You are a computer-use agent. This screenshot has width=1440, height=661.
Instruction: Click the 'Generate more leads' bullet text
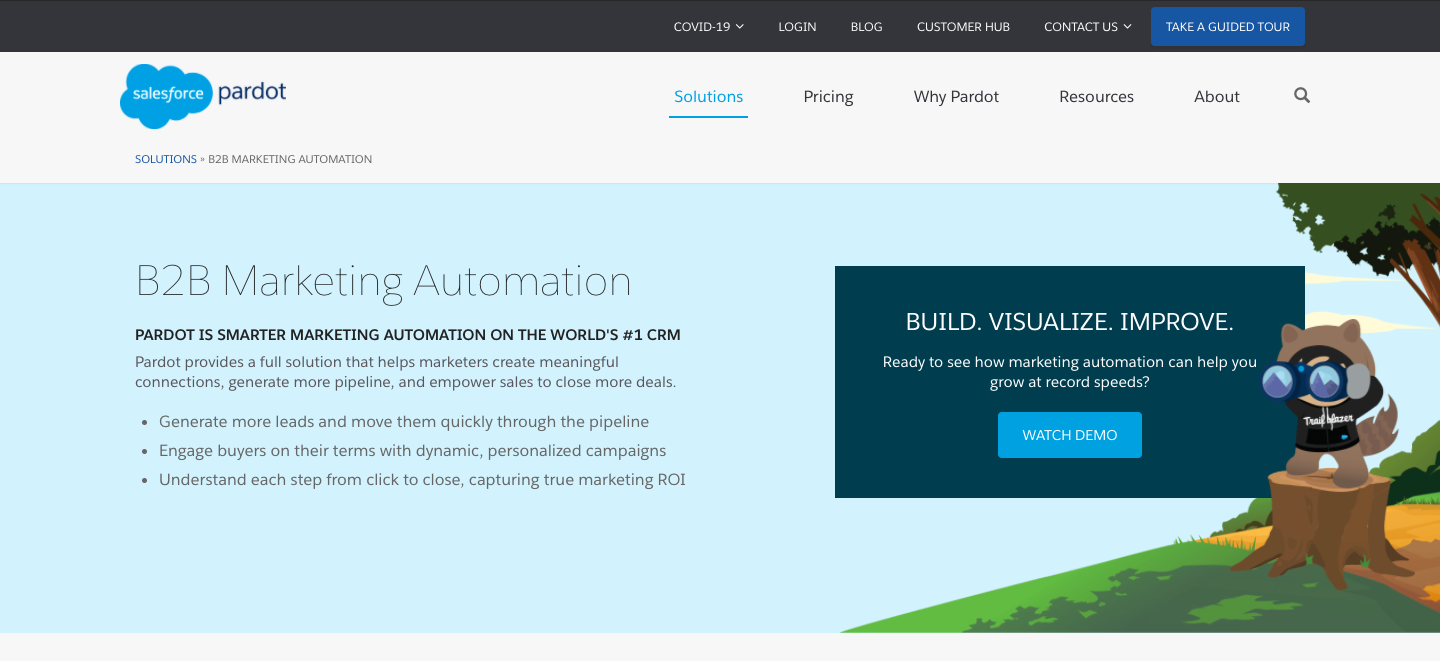(404, 422)
